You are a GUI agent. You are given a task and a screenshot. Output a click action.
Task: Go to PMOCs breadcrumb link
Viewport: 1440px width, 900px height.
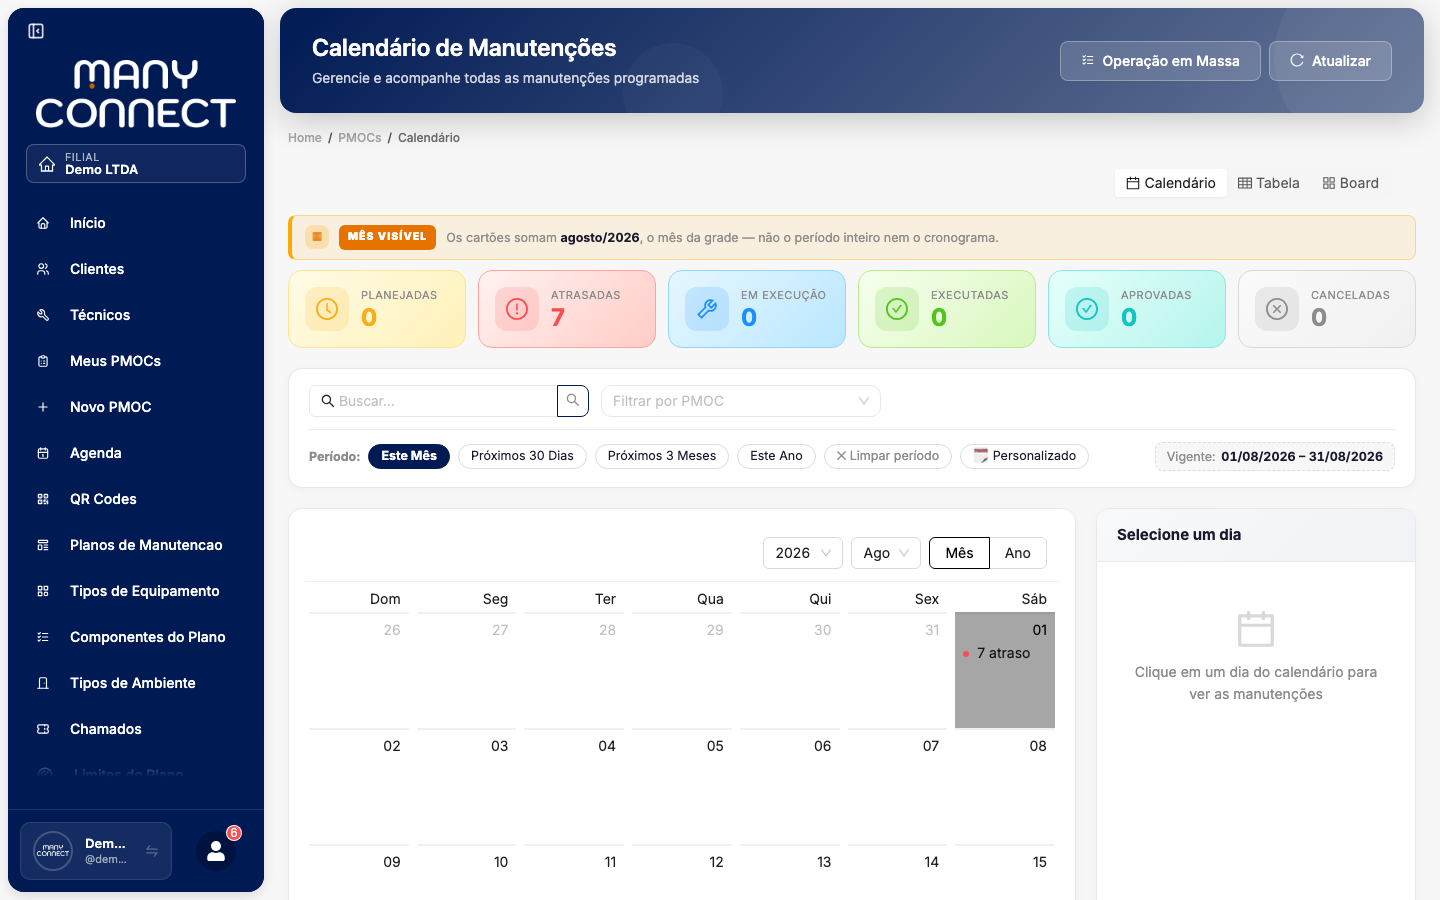[x=360, y=138]
